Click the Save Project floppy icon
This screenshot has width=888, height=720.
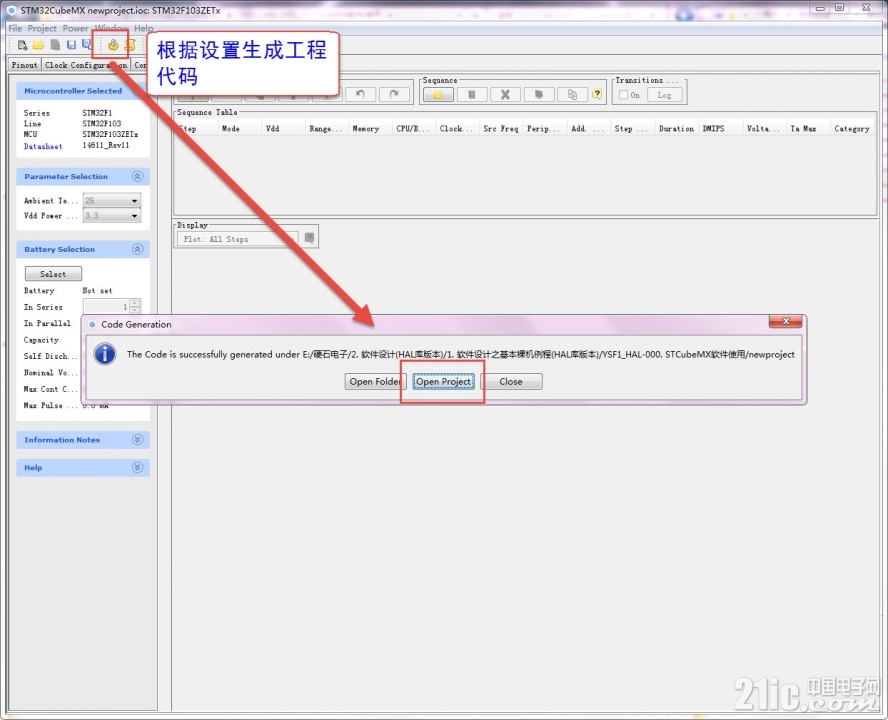tap(71, 45)
